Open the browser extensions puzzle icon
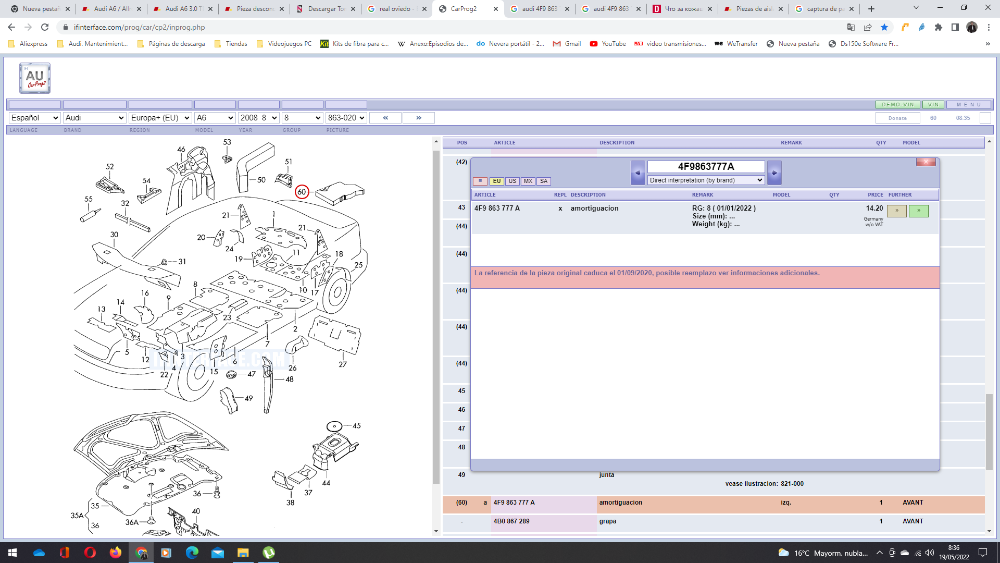This screenshot has width=1000, height=563. pyautogui.click(x=938, y=27)
